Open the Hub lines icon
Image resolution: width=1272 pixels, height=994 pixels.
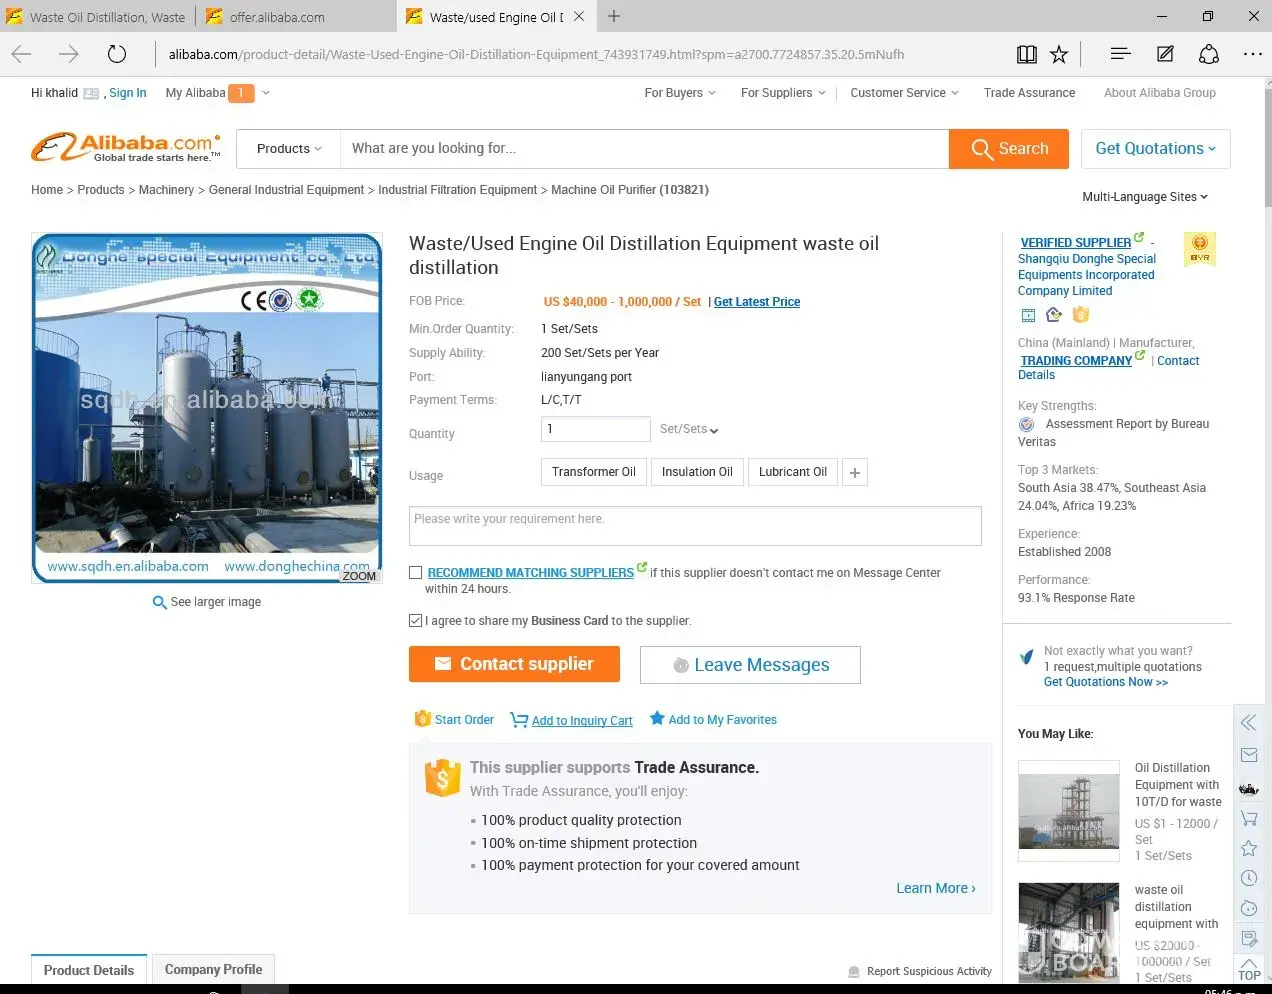point(1120,54)
